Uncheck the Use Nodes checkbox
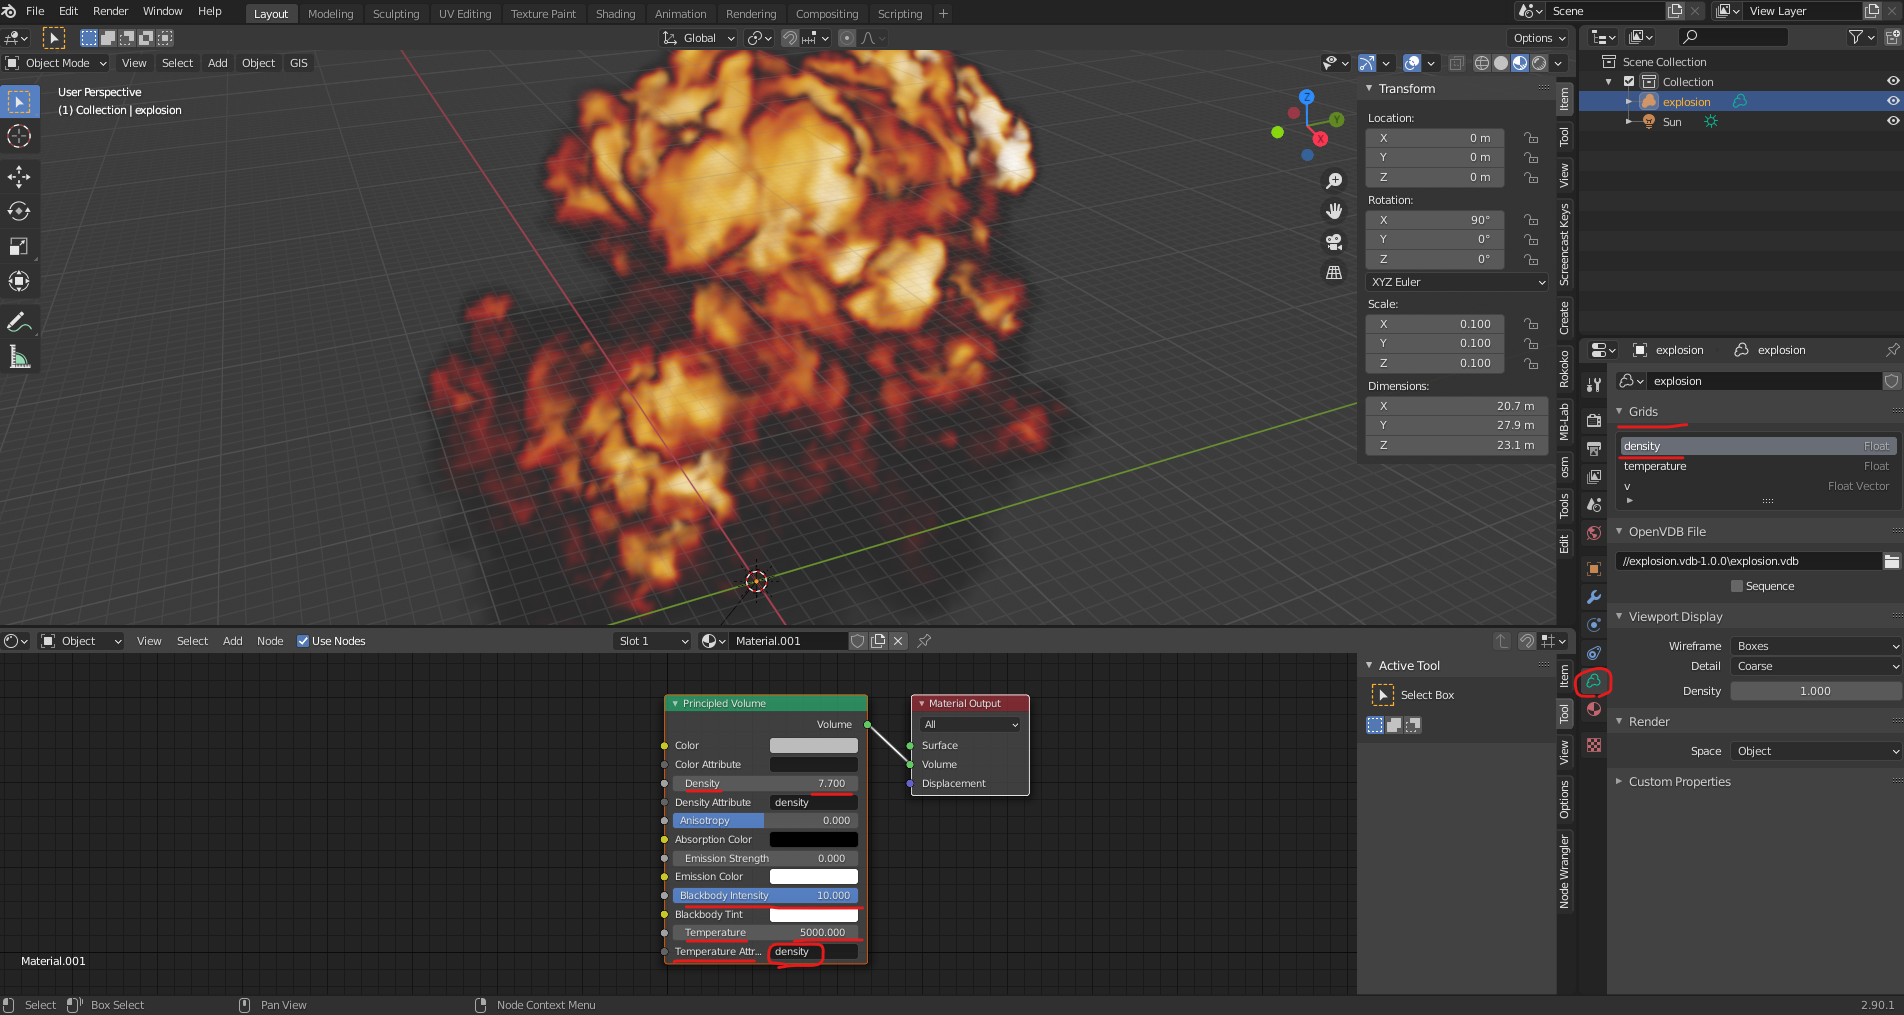 pyautogui.click(x=303, y=641)
